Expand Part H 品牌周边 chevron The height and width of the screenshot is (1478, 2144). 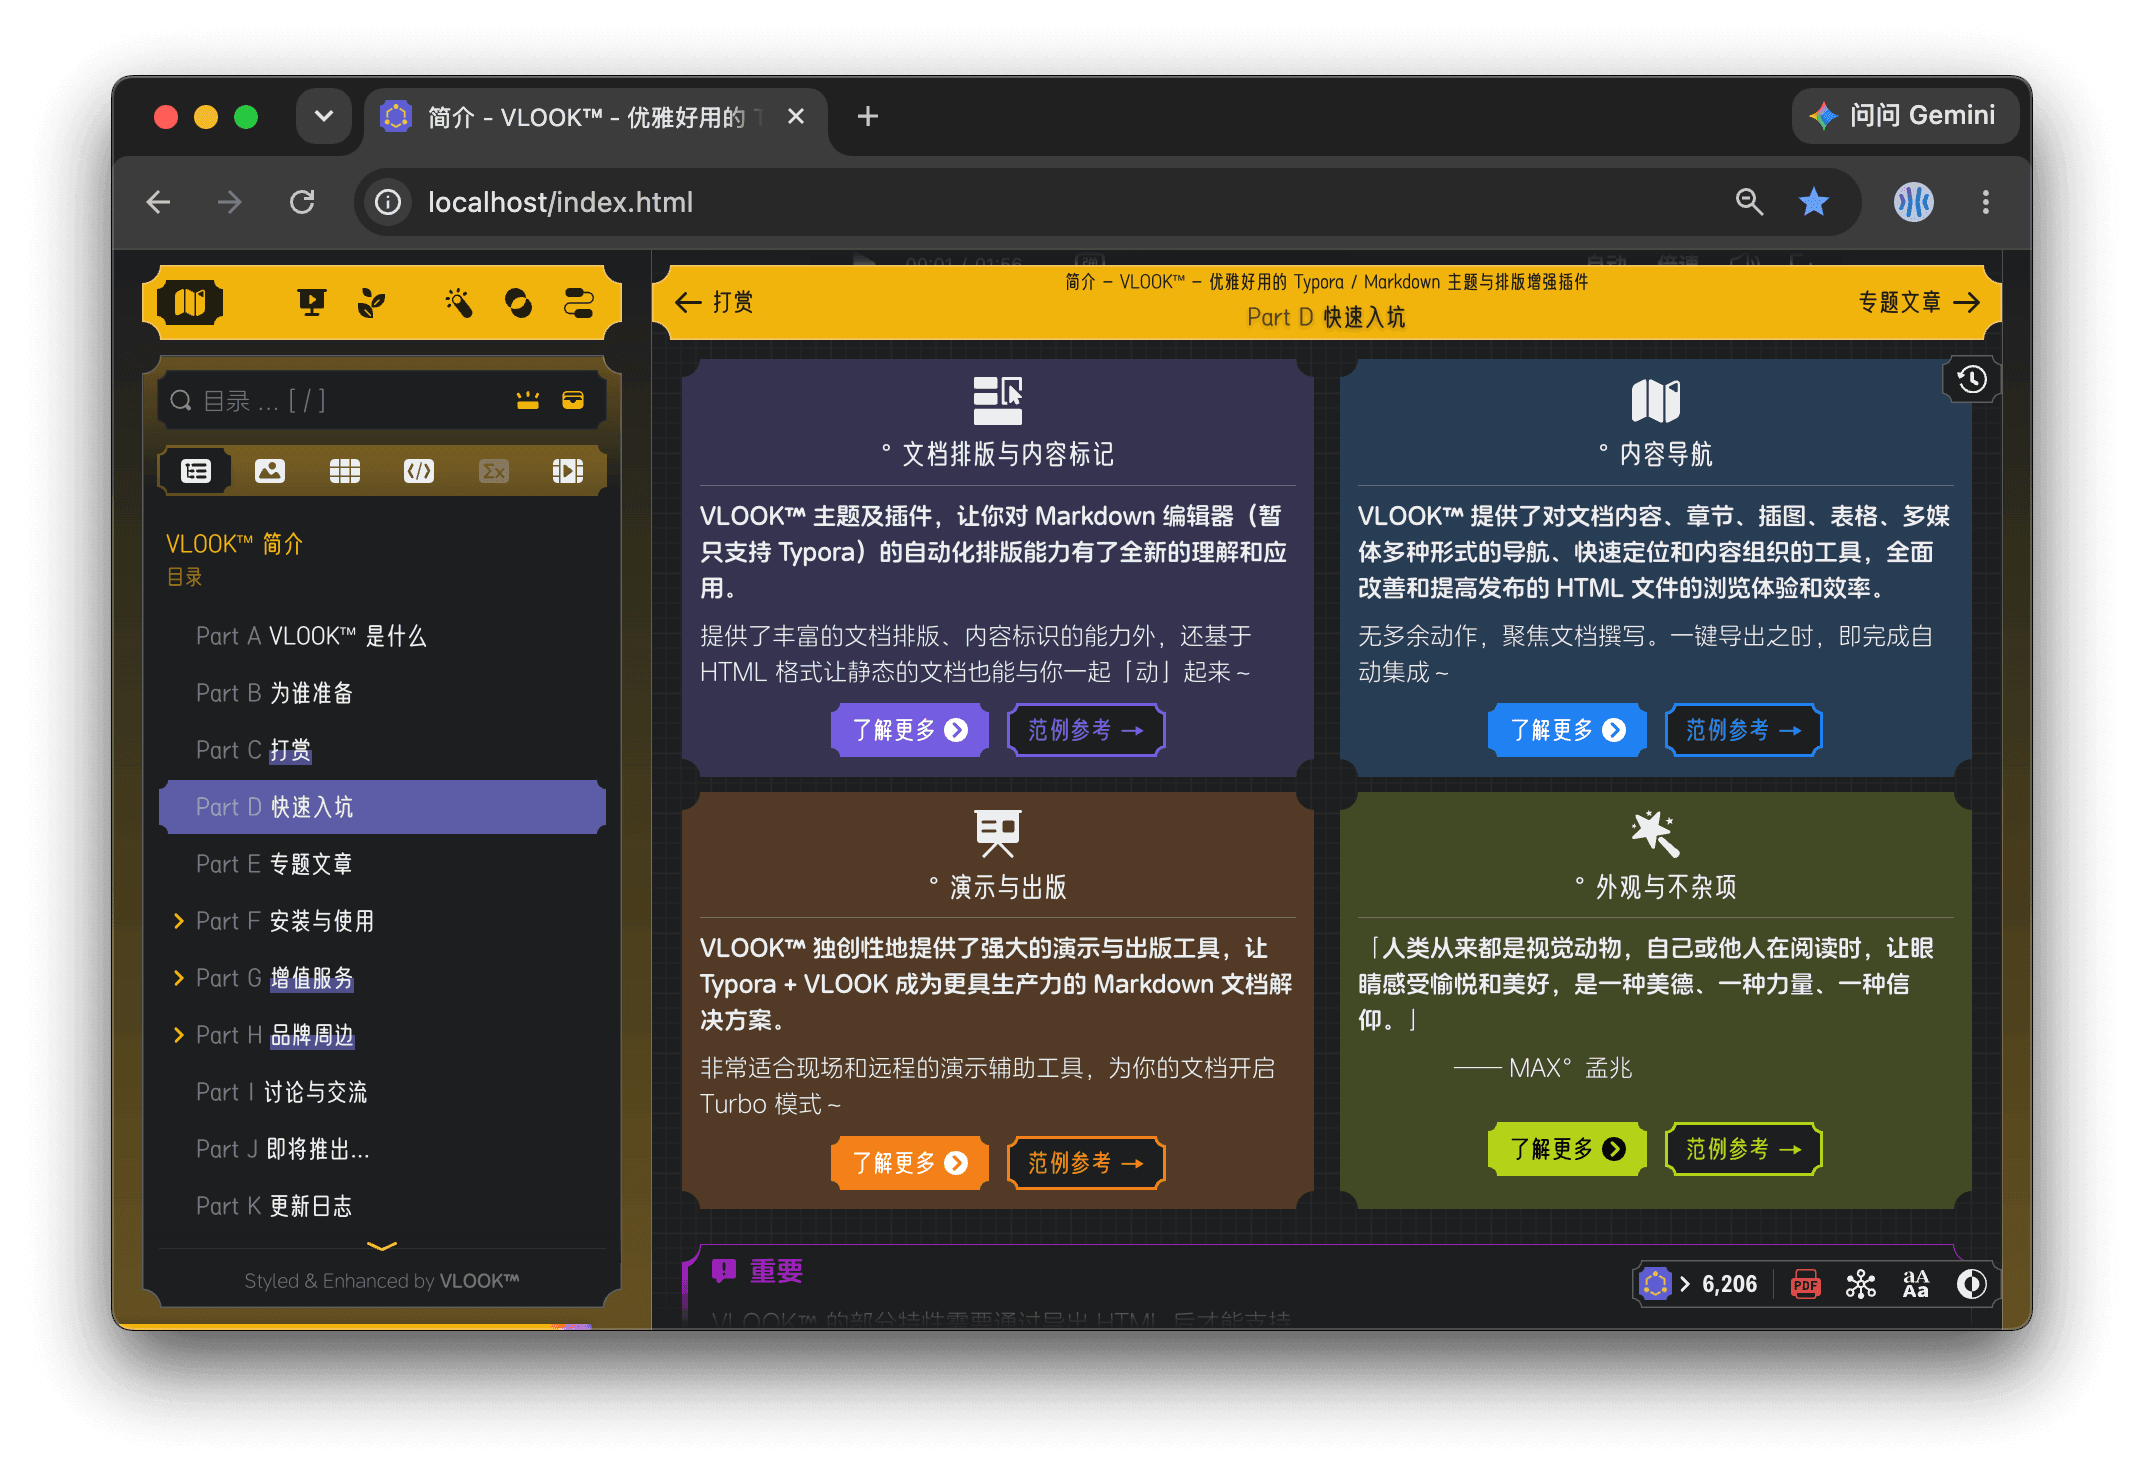pos(178,1035)
